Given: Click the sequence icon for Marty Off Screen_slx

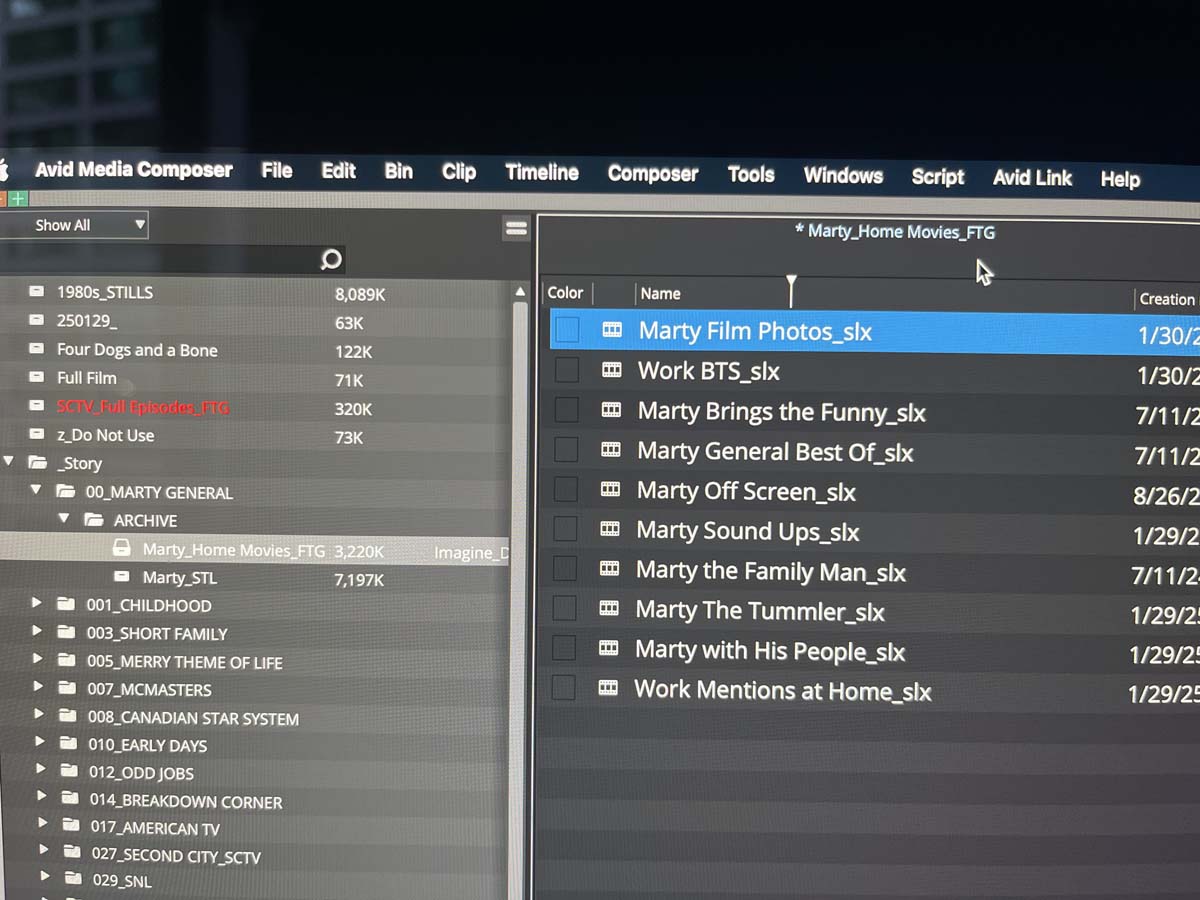Looking at the screenshot, I should (610, 490).
